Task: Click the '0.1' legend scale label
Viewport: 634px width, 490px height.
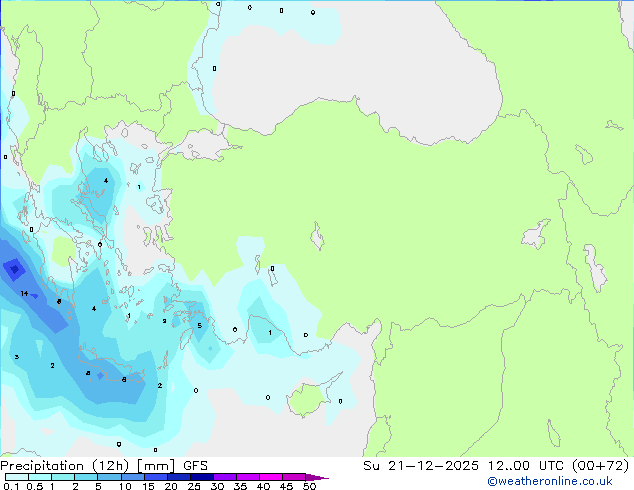Action: coord(11,486)
